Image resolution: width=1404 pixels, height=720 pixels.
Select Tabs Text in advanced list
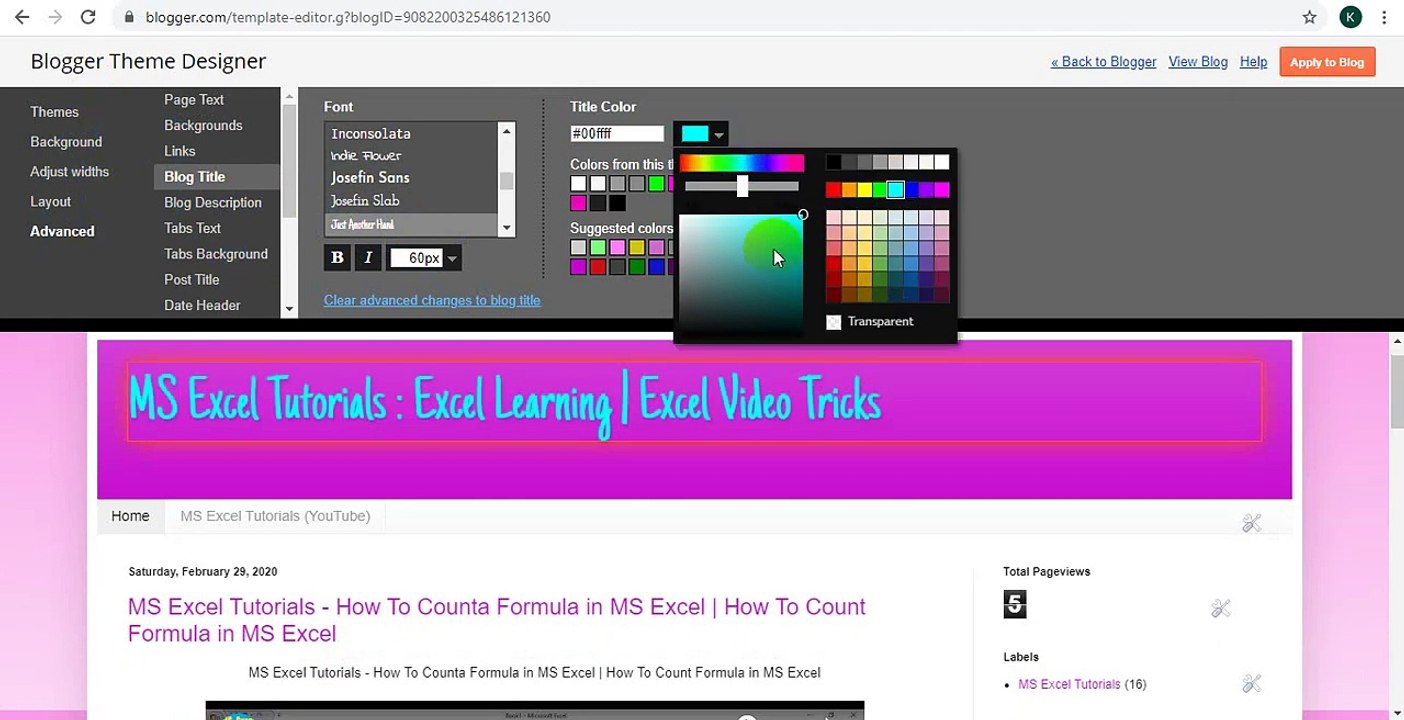click(192, 228)
